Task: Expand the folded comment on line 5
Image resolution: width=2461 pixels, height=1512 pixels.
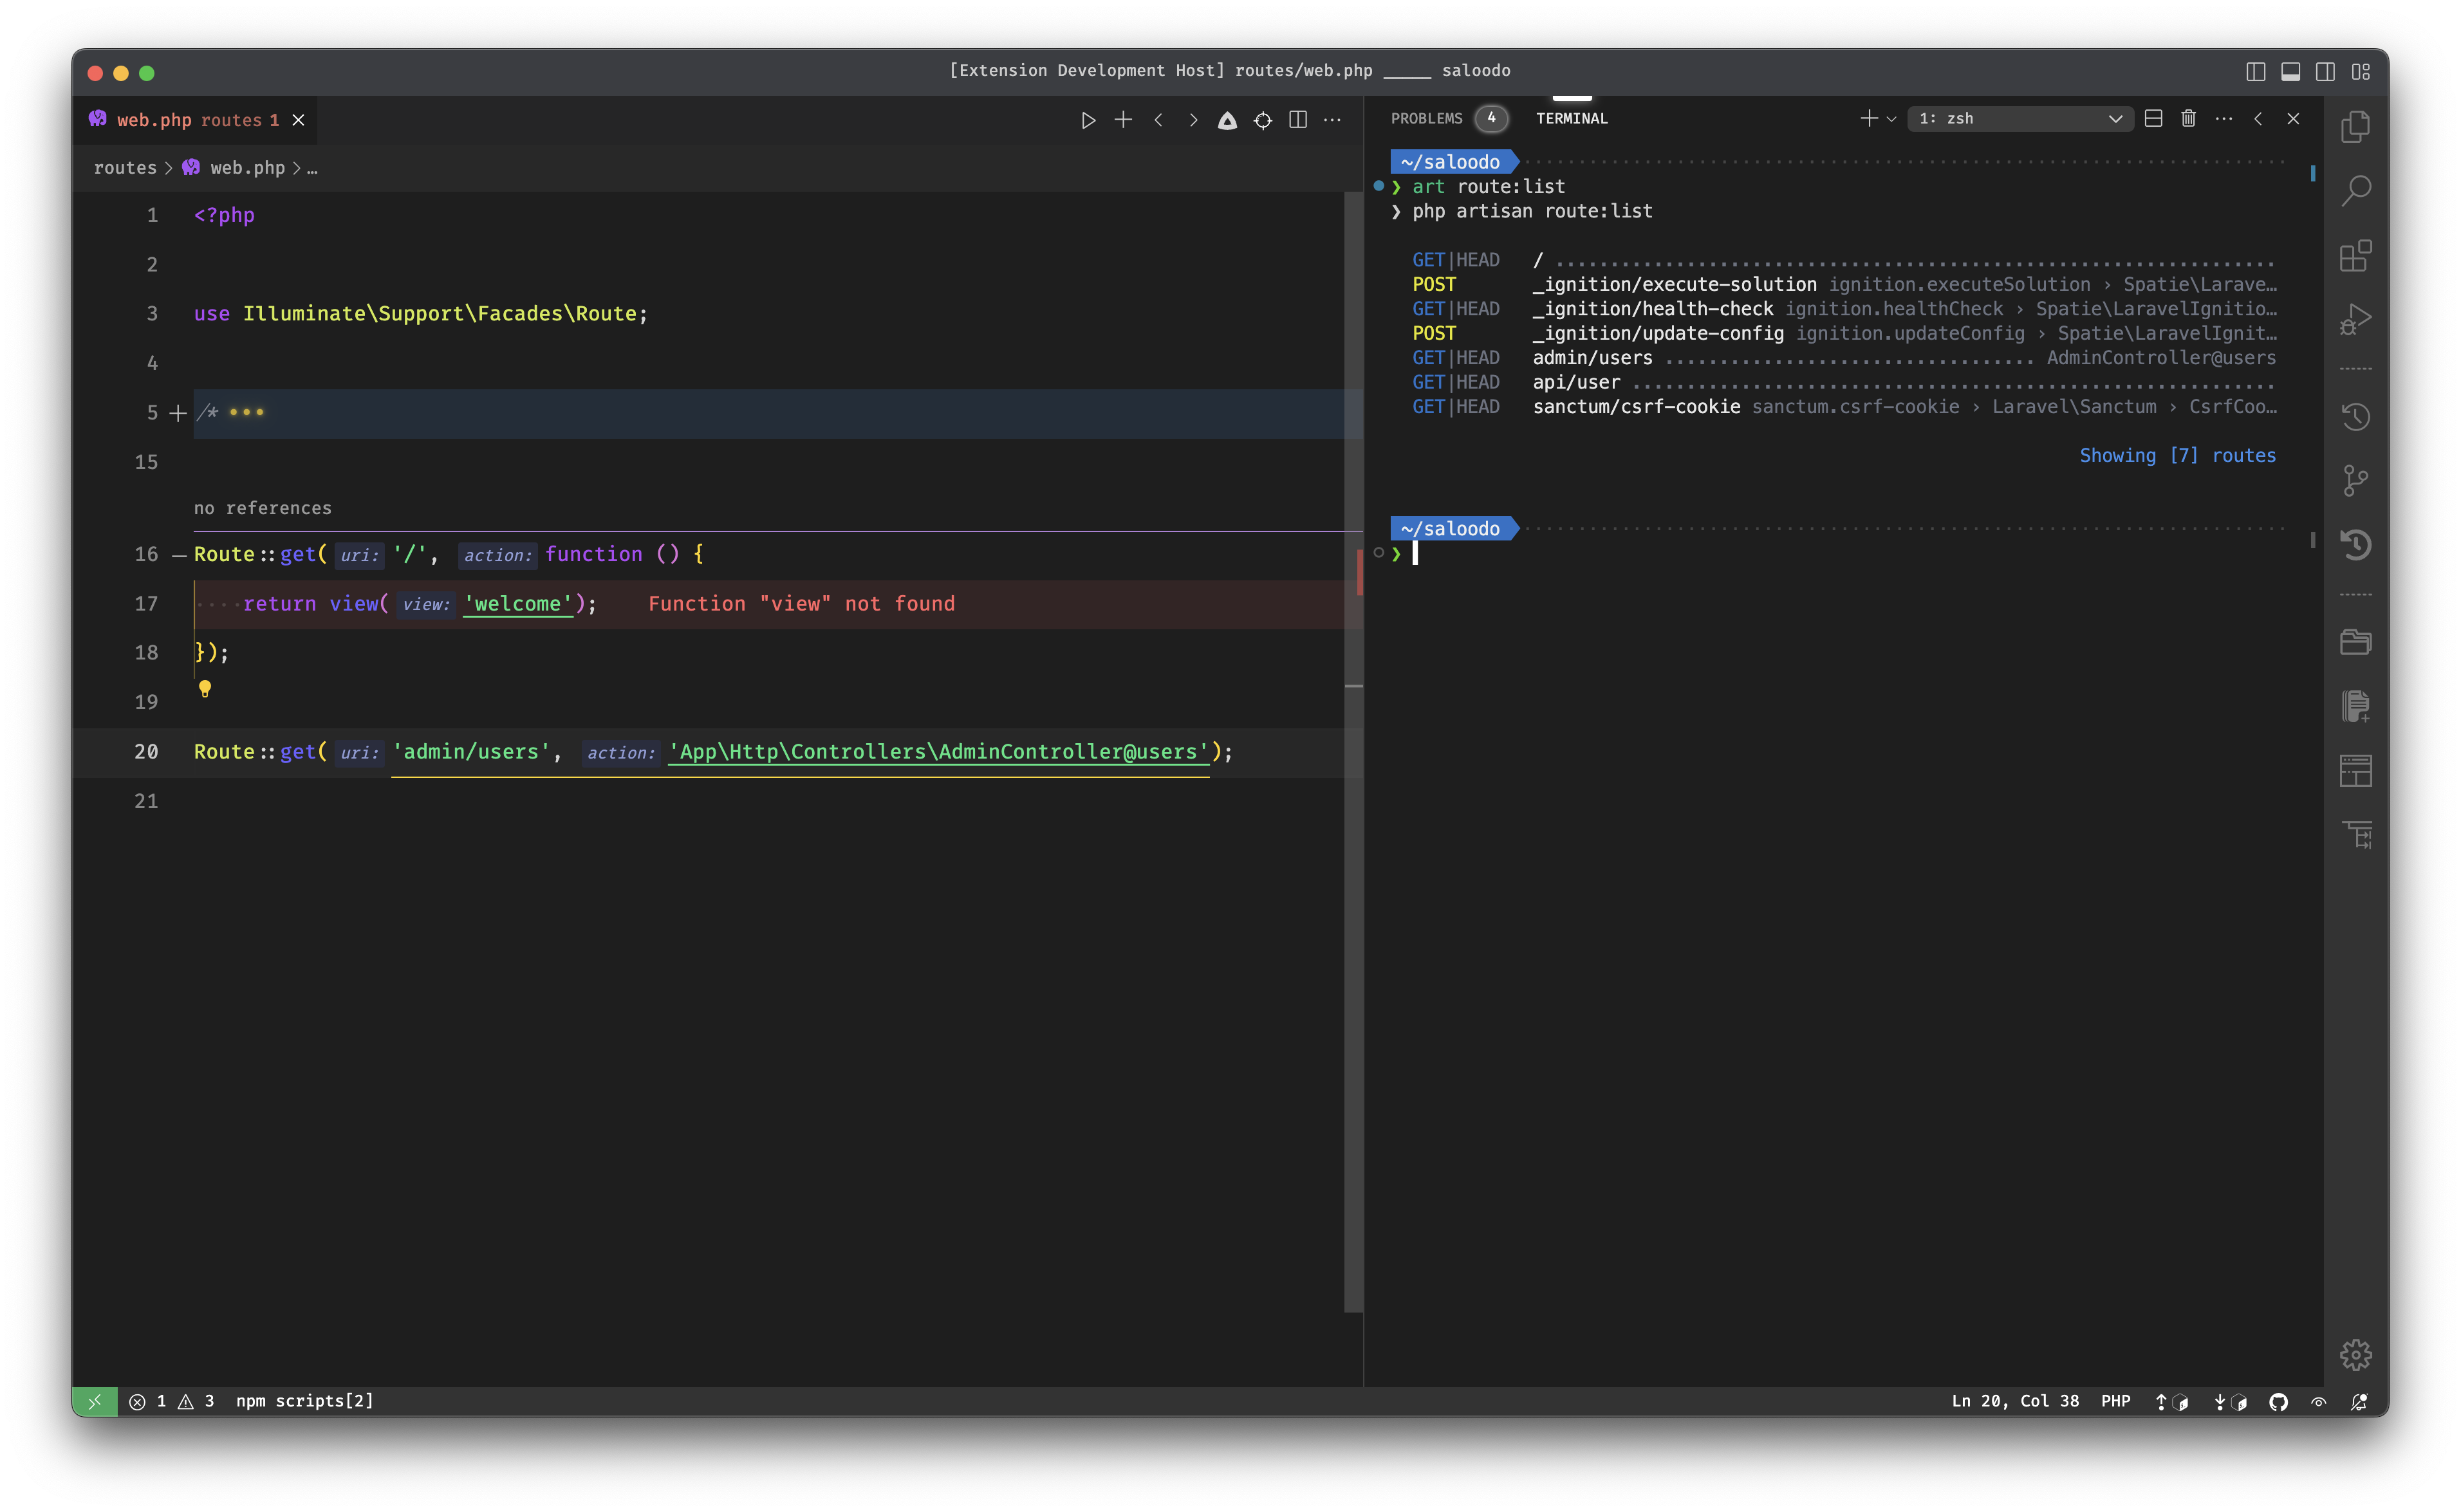Action: (178, 413)
